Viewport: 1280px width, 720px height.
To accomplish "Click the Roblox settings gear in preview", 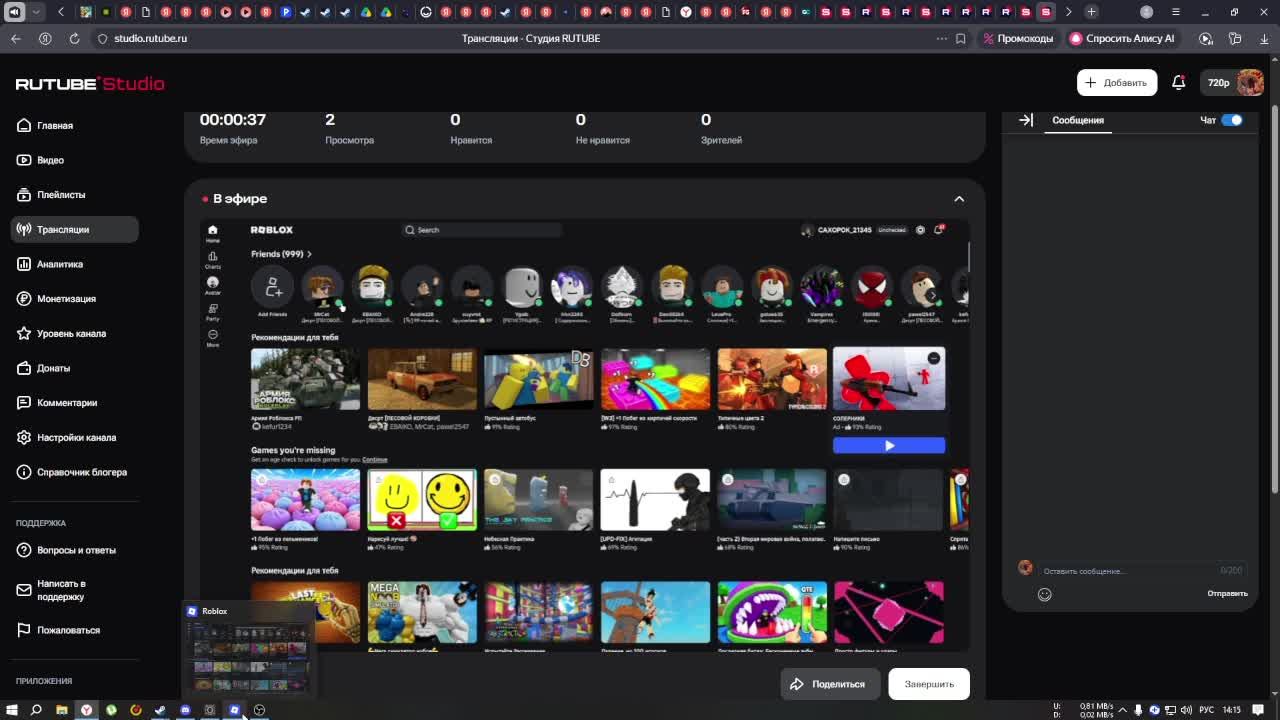I will tap(920, 230).
